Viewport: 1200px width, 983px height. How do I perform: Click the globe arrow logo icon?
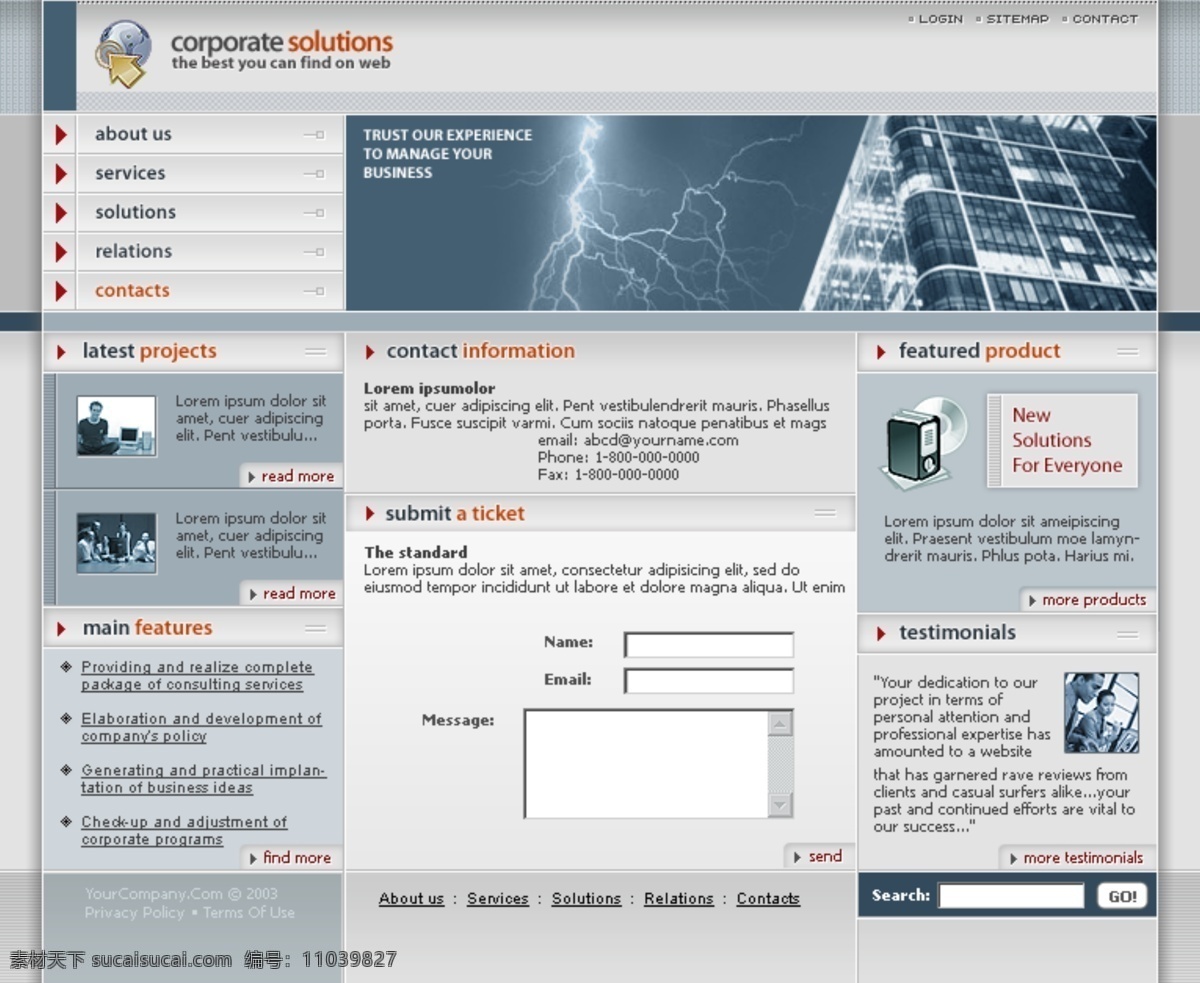[x=123, y=54]
